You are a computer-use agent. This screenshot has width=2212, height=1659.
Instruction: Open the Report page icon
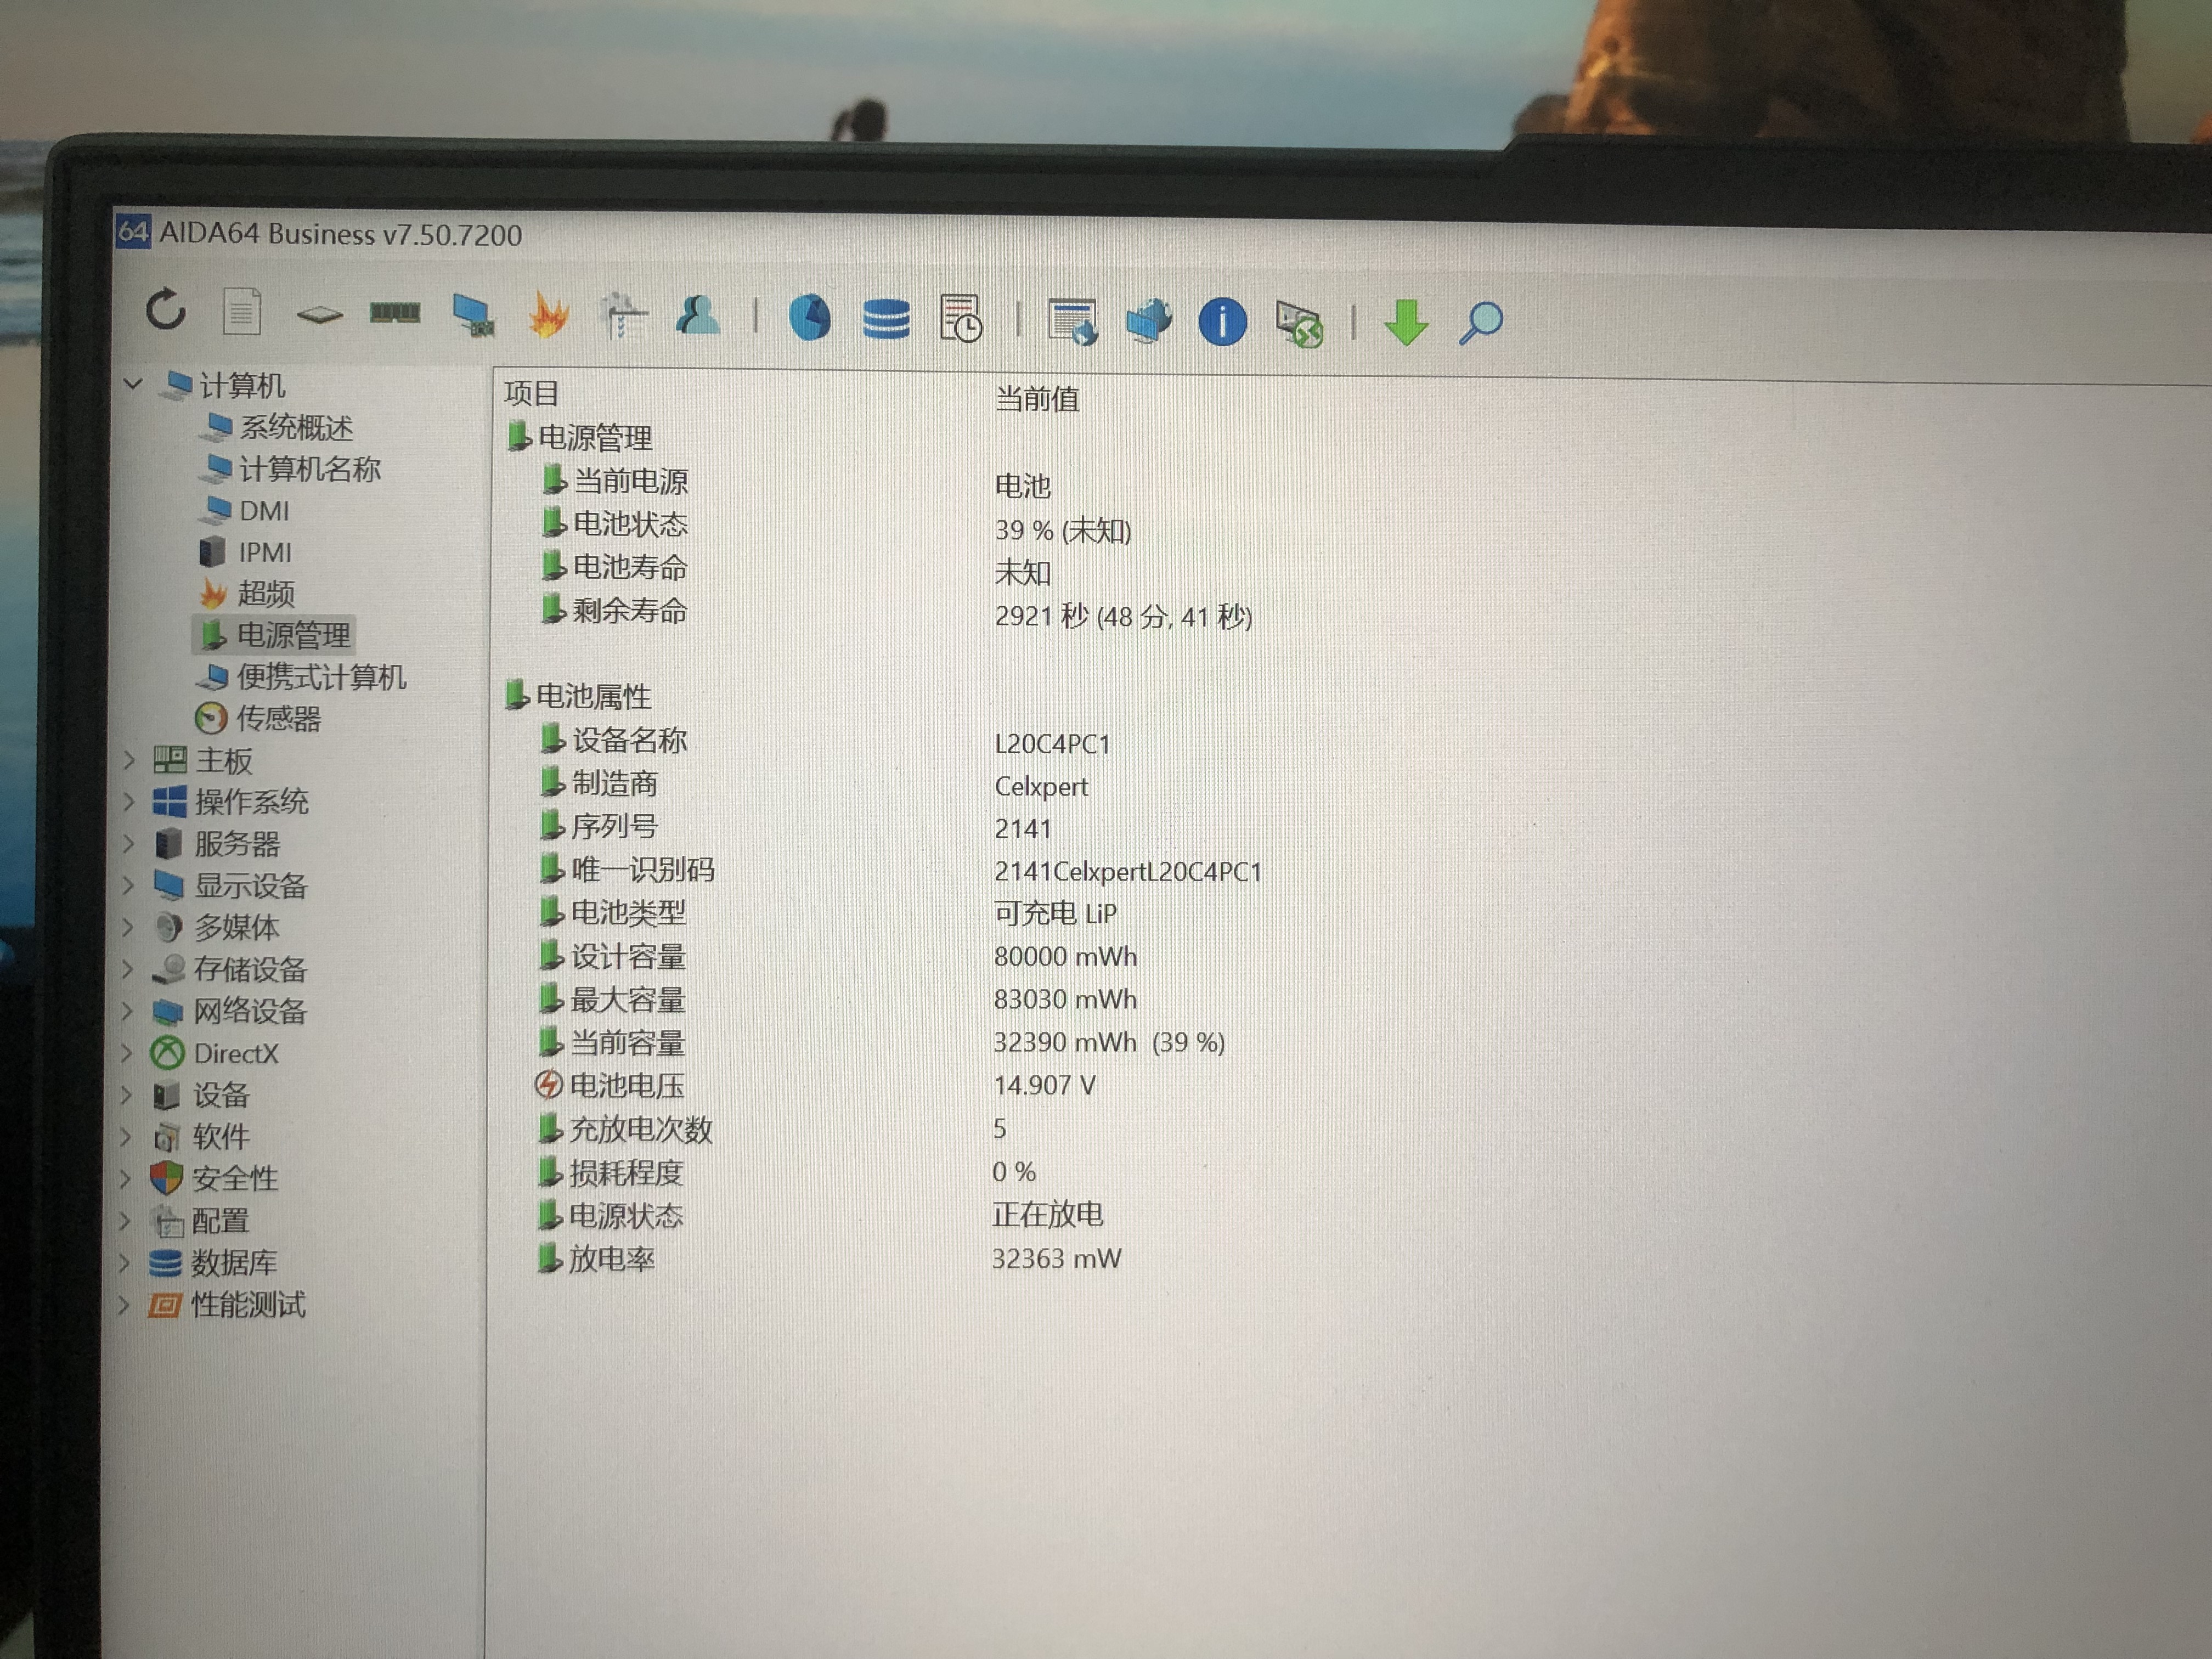click(x=241, y=312)
